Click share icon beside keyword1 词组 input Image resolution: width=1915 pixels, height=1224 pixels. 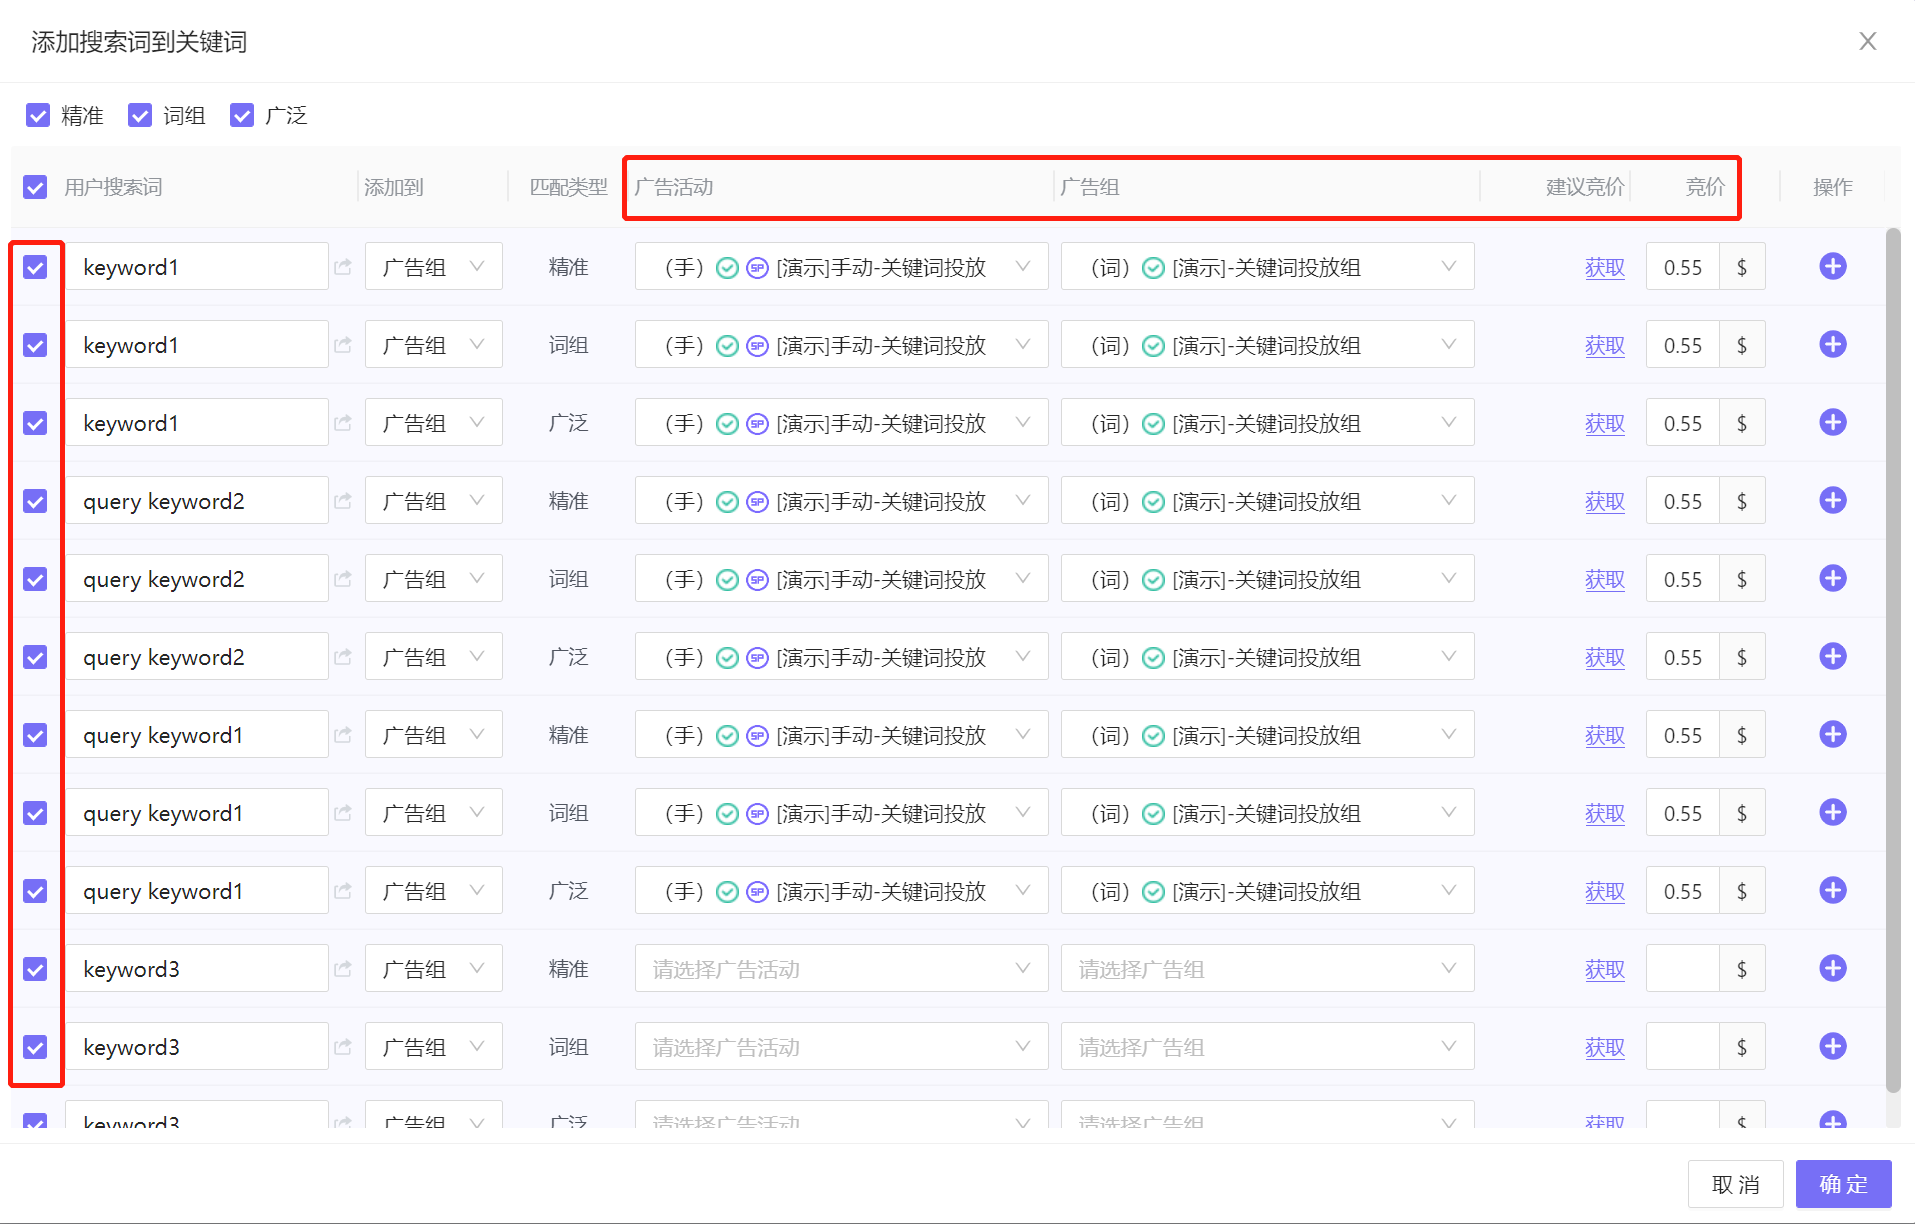click(343, 345)
